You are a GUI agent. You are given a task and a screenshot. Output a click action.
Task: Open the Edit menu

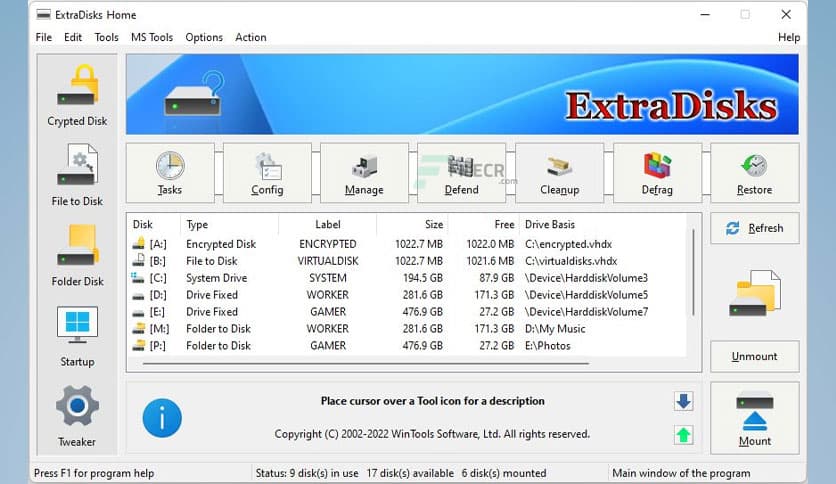[73, 37]
